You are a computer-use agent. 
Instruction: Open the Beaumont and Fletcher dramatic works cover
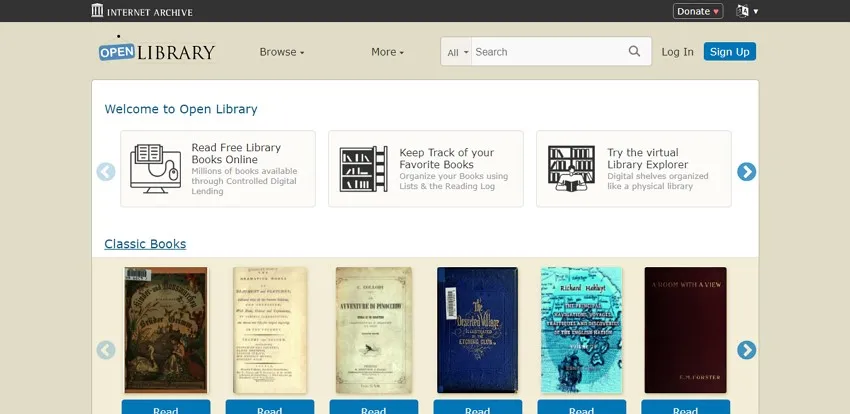(x=269, y=330)
